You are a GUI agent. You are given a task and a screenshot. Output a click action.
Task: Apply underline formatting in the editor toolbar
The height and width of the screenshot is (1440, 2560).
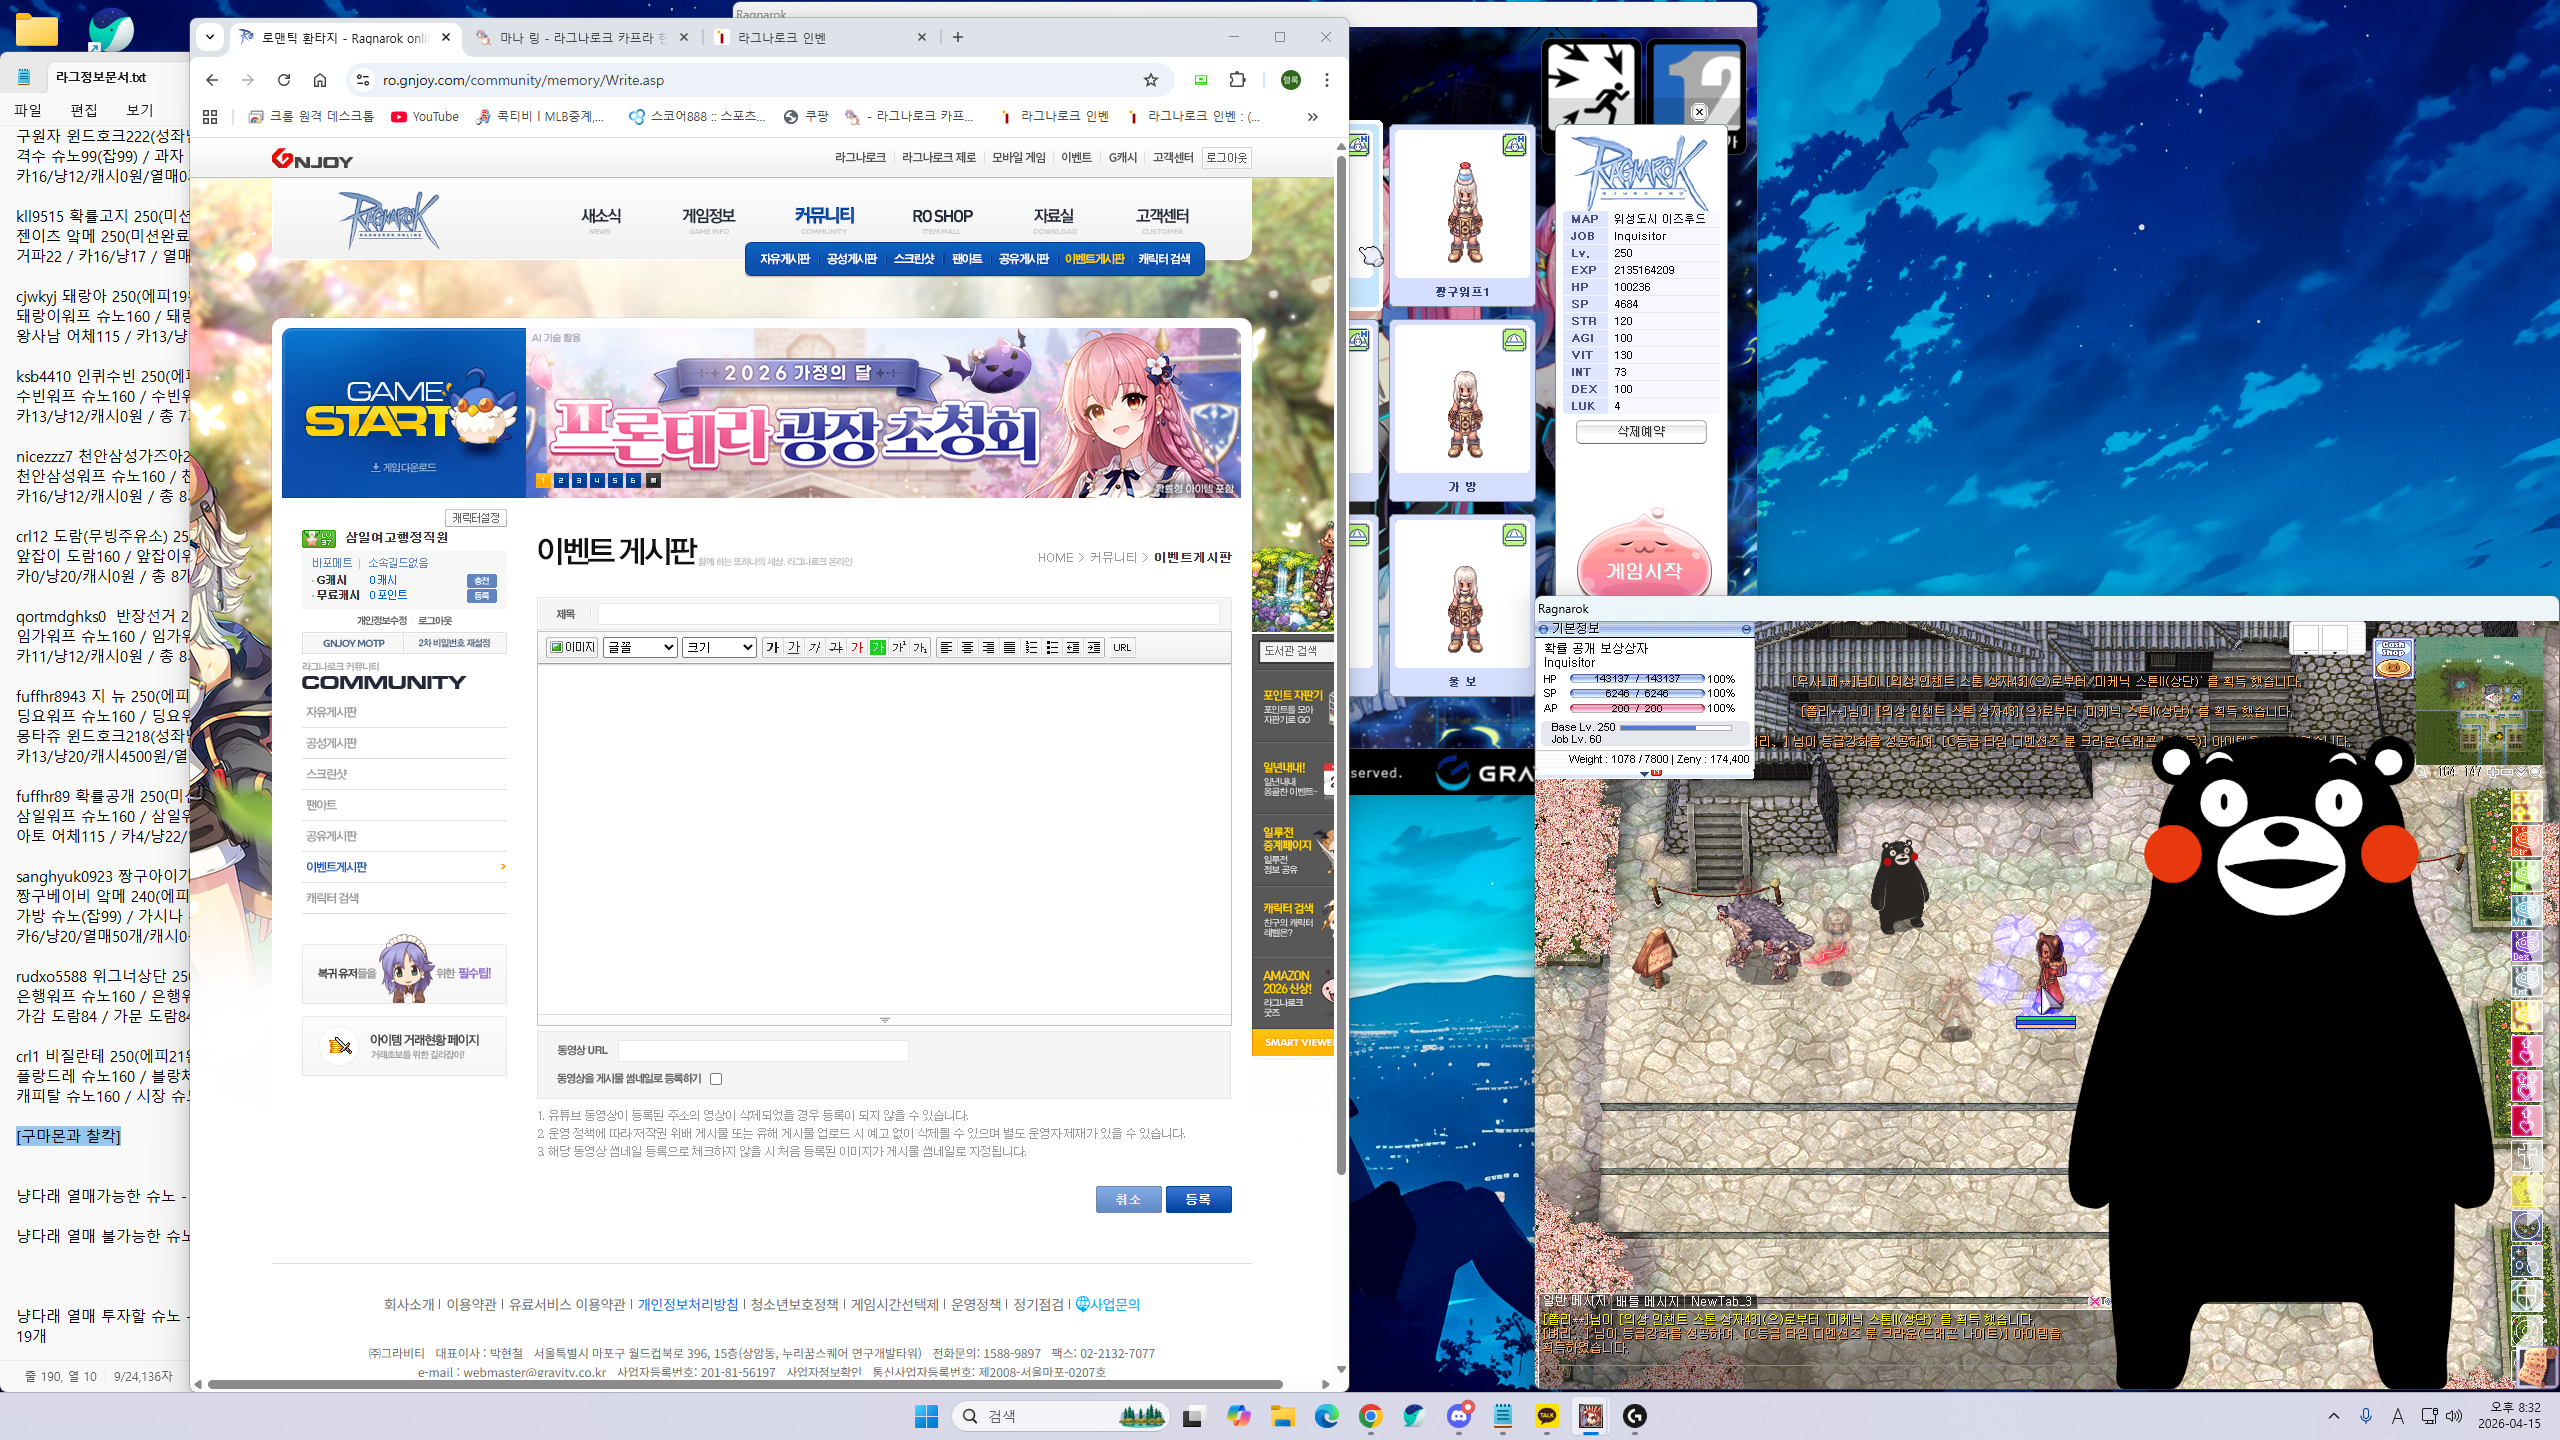[794, 647]
